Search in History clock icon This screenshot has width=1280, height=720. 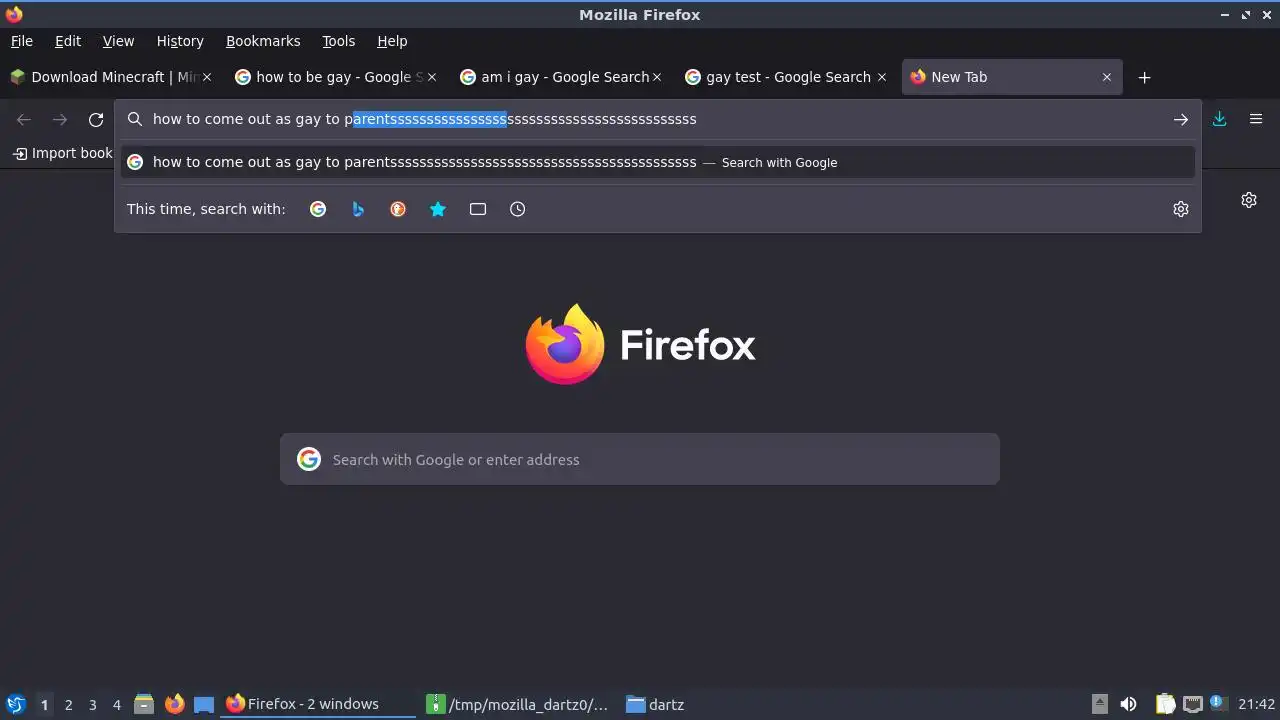tap(518, 209)
